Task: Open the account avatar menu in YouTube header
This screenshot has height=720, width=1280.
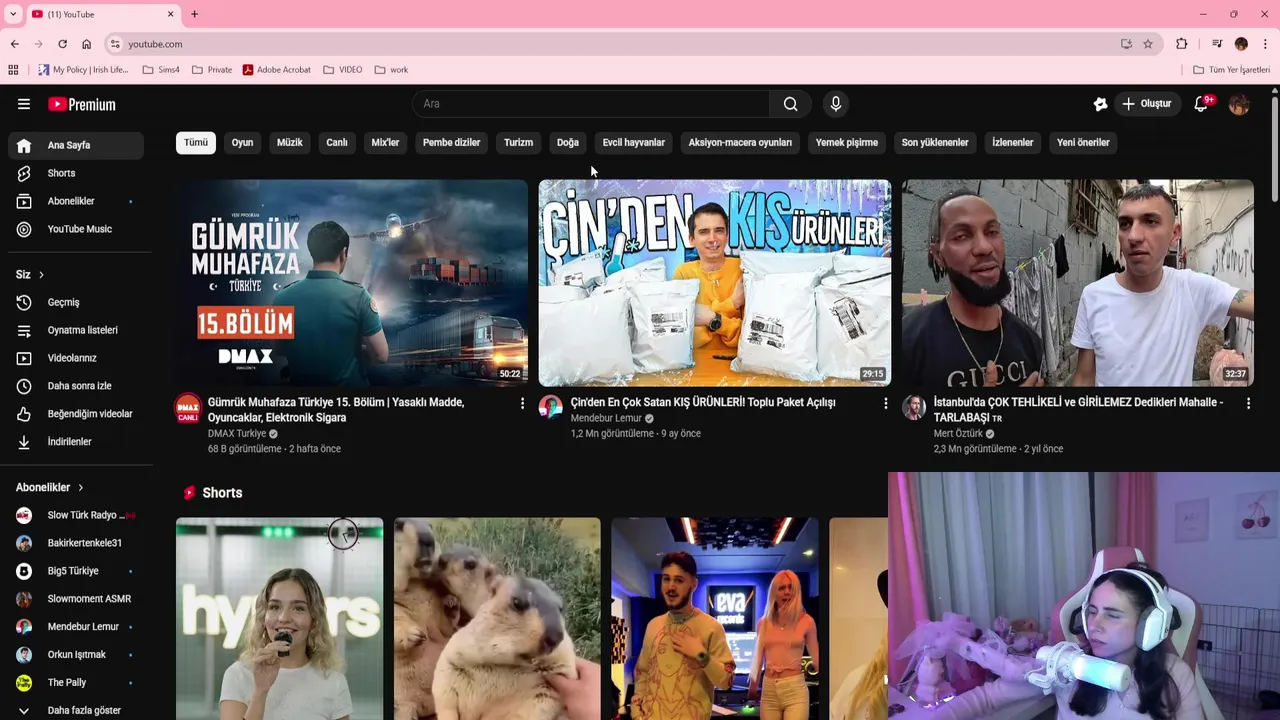Action: [x=1239, y=104]
